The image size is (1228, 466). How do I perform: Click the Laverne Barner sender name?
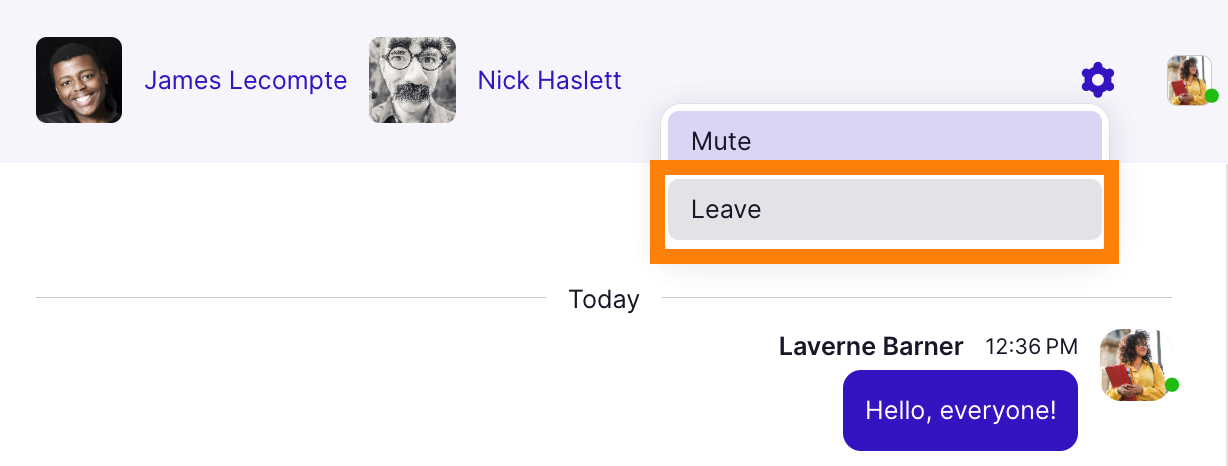point(871,347)
